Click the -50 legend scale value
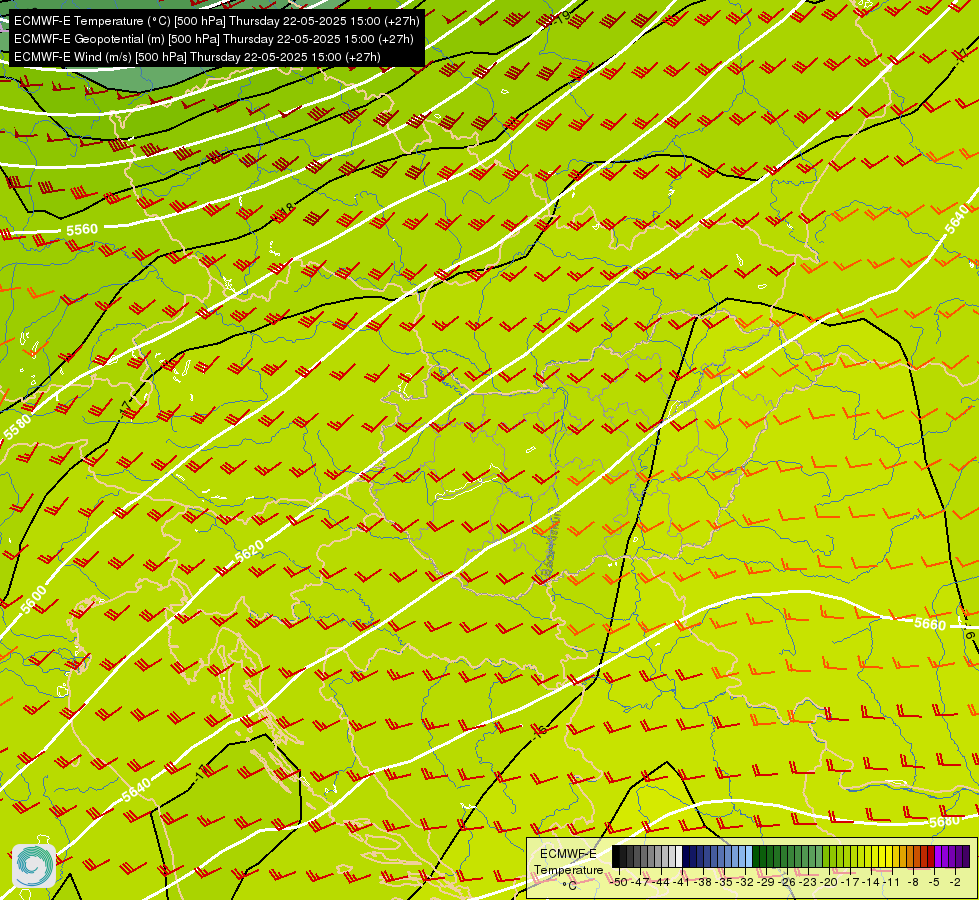Image resolution: width=979 pixels, height=900 pixels. click(x=619, y=883)
